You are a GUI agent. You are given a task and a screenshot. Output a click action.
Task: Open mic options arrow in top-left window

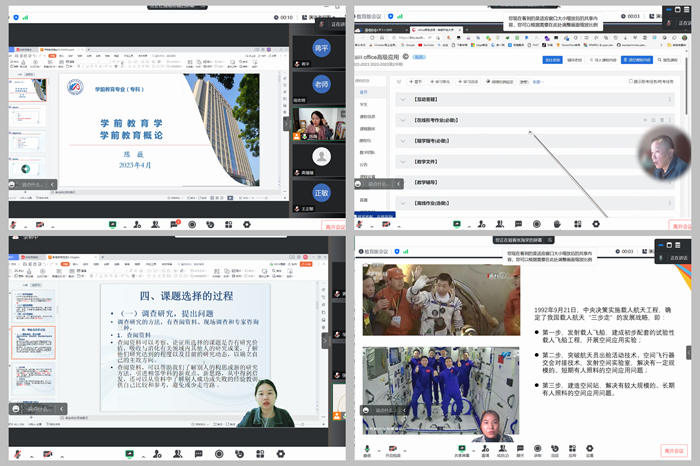coord(25,227)
